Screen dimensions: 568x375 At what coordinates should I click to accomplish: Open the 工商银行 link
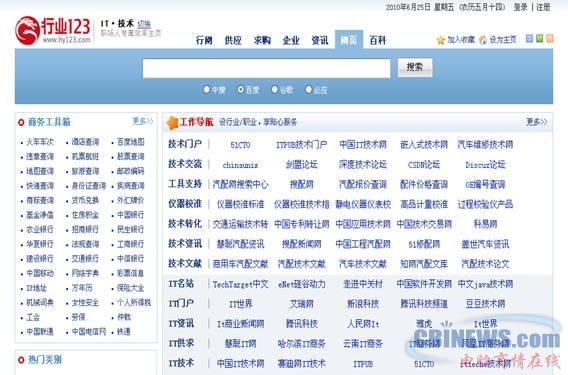tap(130, 244)
